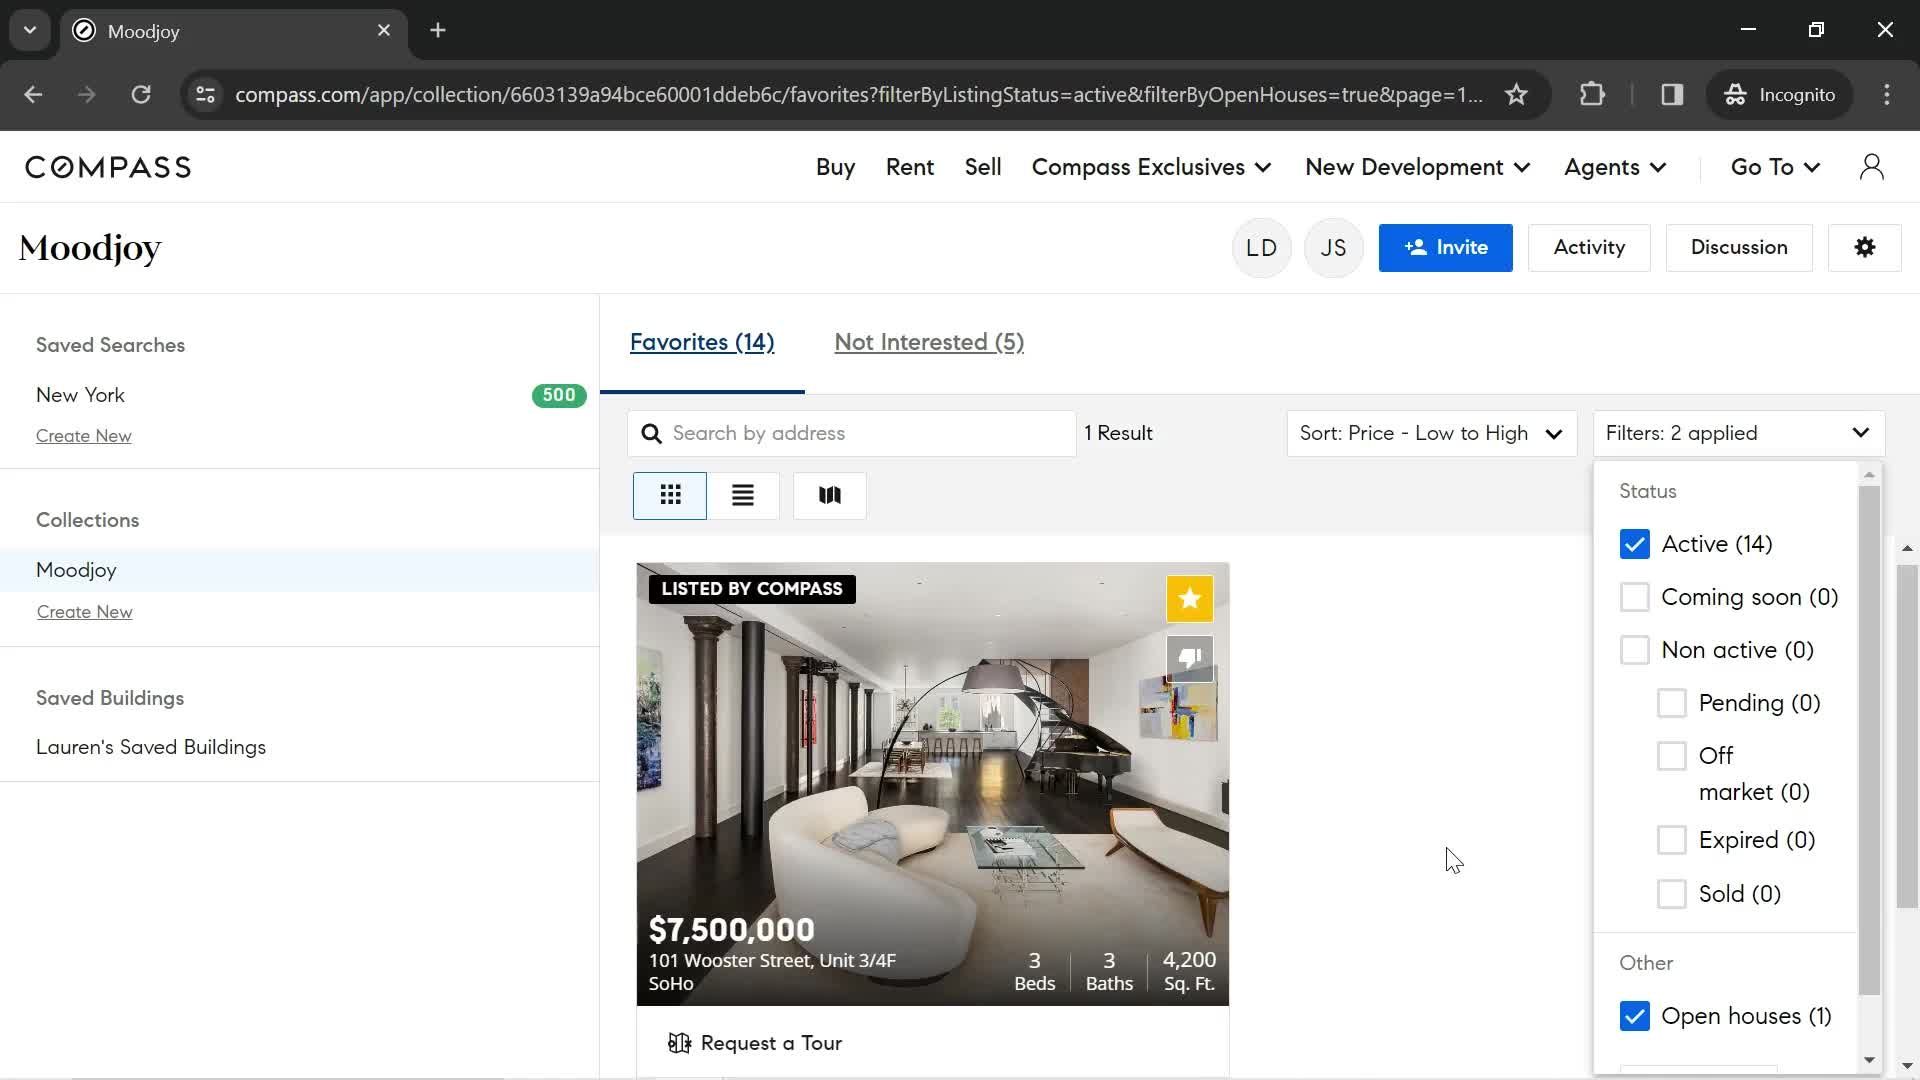Mark listing as not interested thumbs-down
The image size is (1920, 1080).
[1190, 659]
